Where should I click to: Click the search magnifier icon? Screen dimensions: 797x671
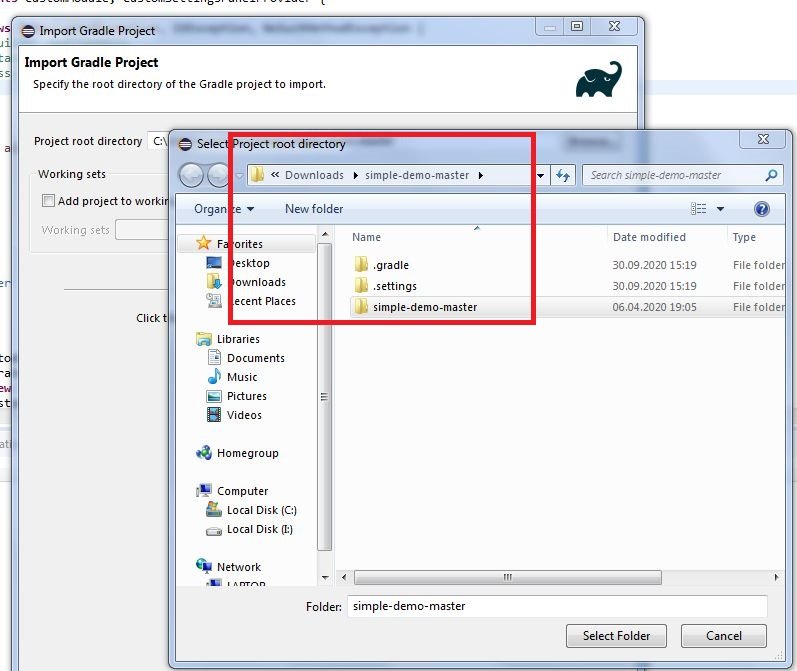(771, 175)
